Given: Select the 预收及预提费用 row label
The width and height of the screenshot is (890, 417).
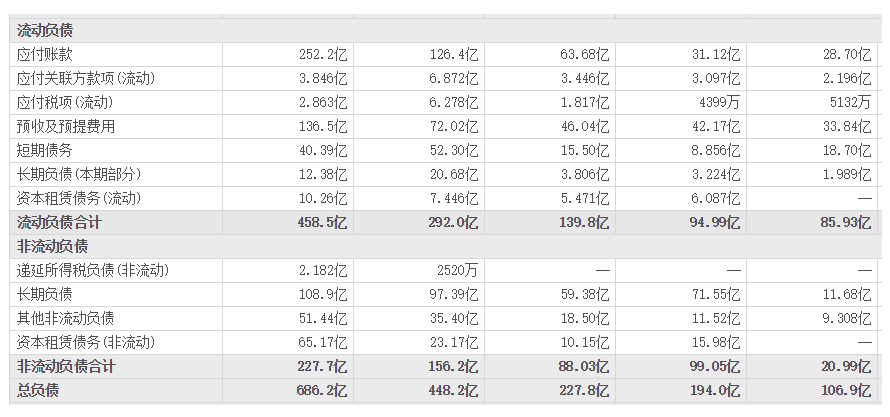Looking at the screenshot, I should click(66, 126).
